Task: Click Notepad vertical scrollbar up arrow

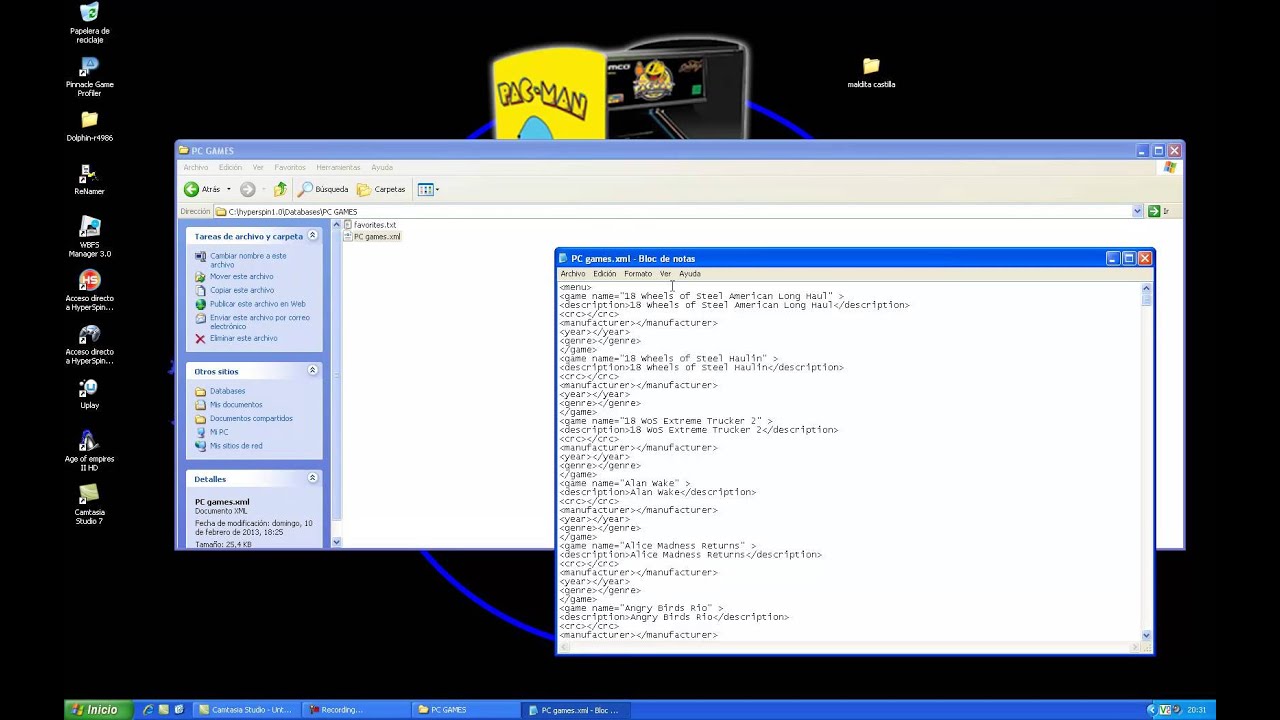Action: pyautogui.click(x=1146, y=288)
